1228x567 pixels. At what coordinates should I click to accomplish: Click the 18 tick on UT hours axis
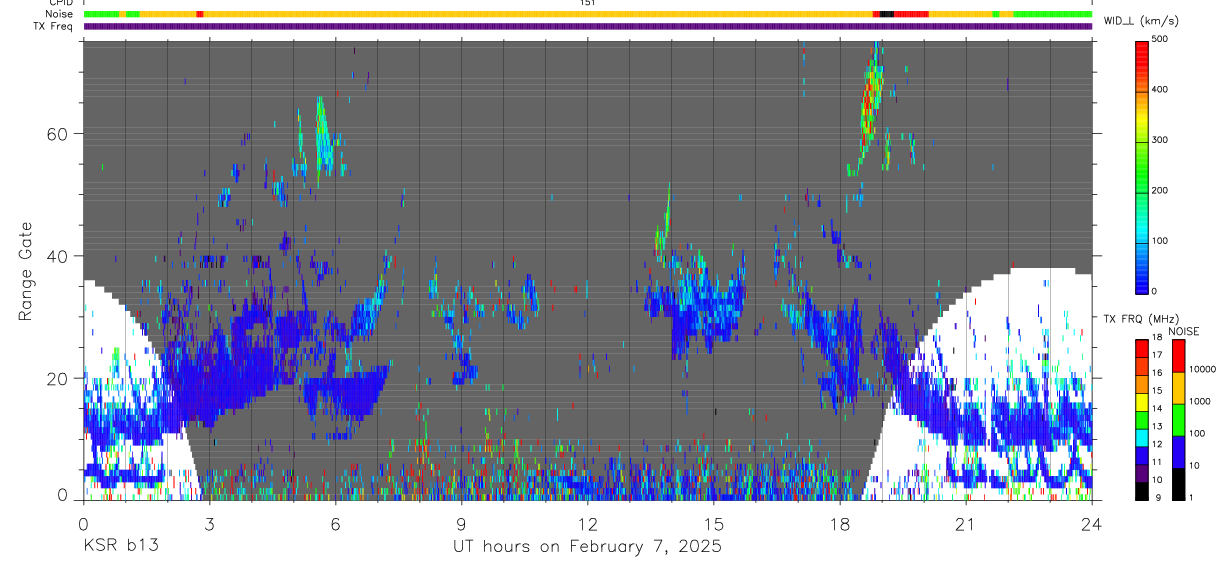840,523
